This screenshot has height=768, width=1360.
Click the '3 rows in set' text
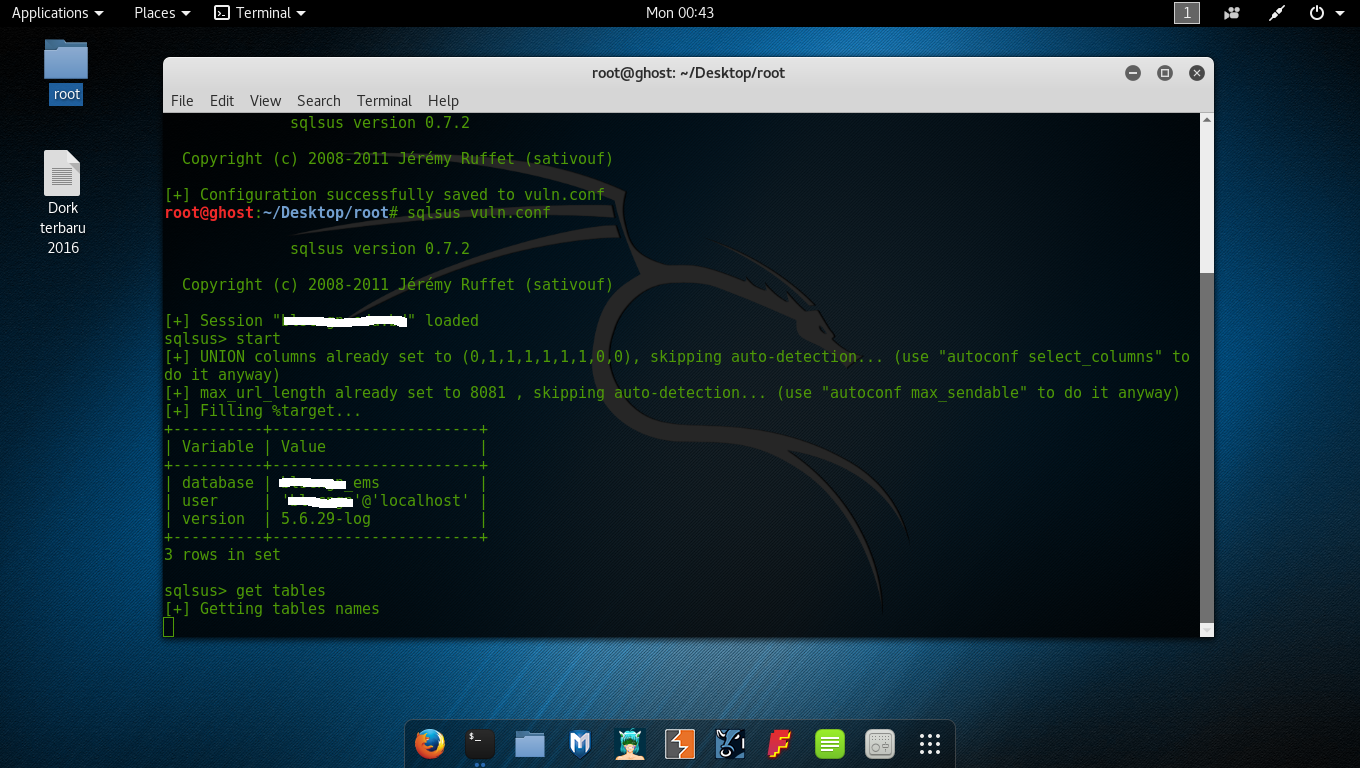(x=223, y=555)
